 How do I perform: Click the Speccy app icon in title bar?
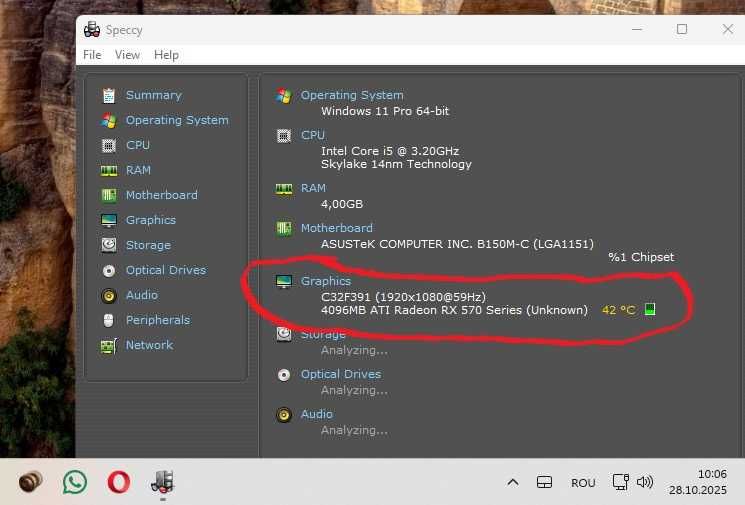coord(92,29)
